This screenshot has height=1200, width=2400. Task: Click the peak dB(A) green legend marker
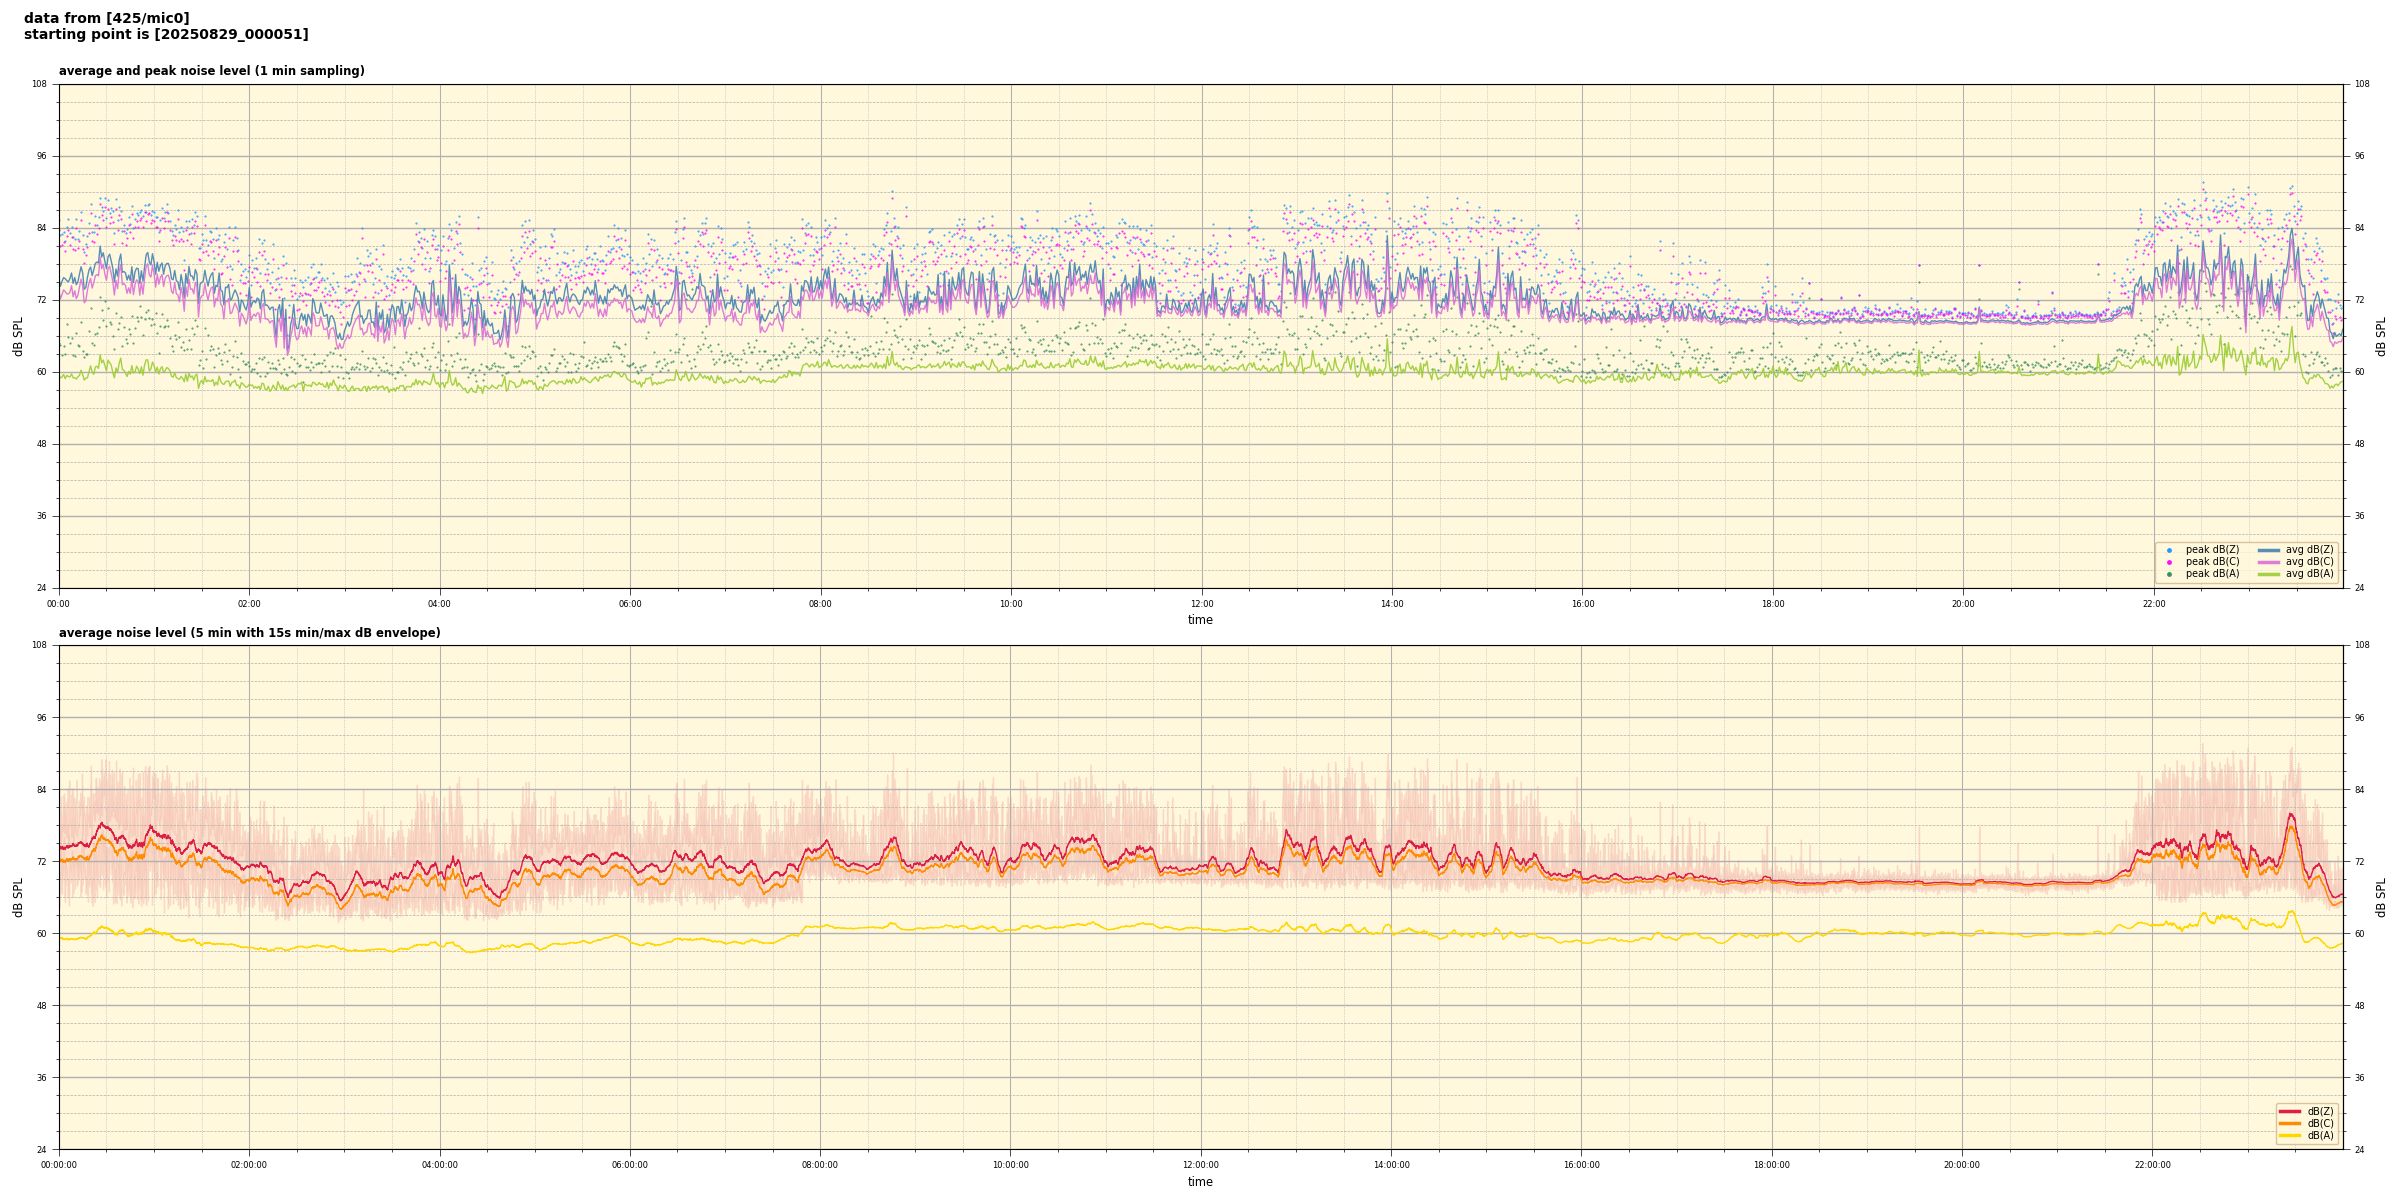pyautogui.click(x=2169, y=574)
